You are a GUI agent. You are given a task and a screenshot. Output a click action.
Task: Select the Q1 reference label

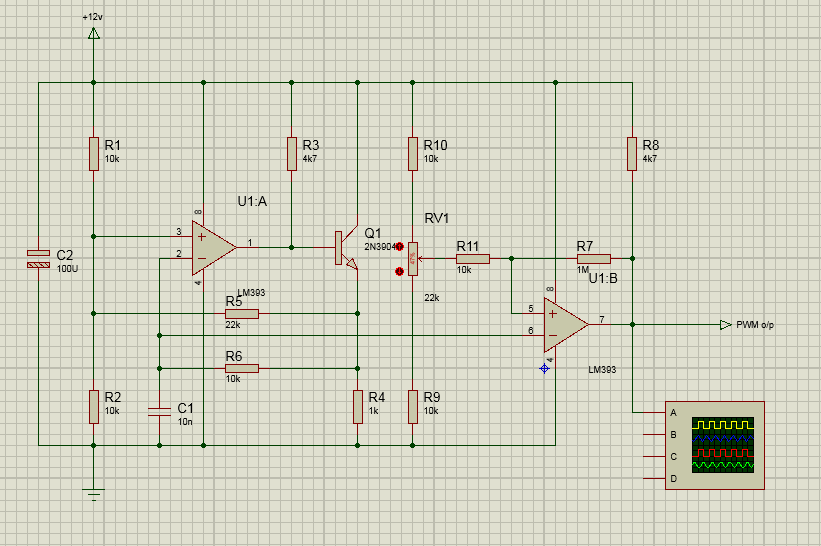(x=373, y=233)
